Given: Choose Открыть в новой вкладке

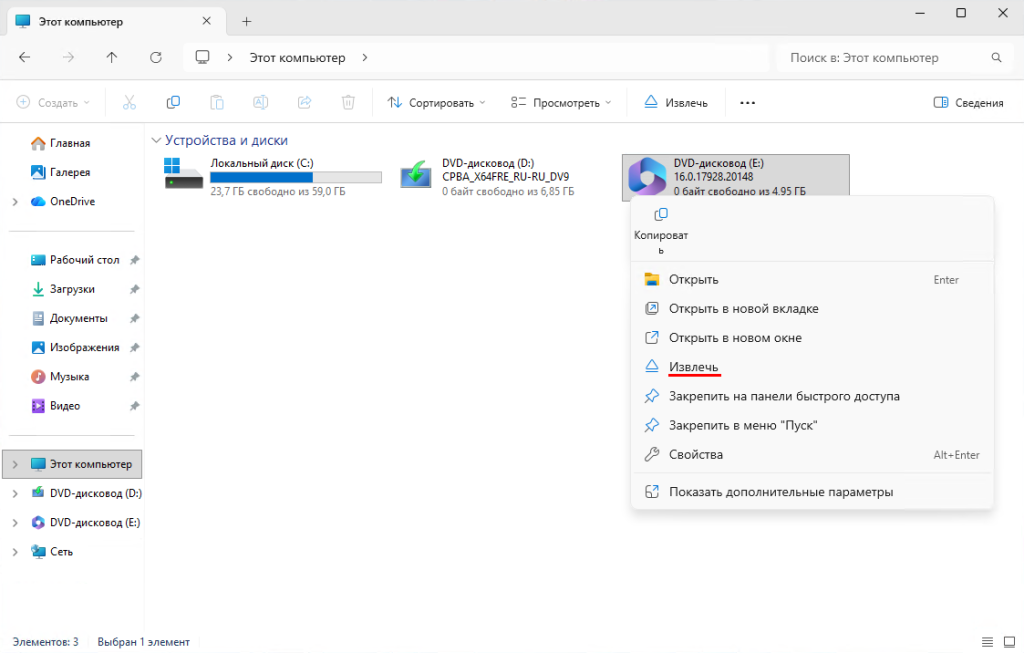Looking at the screenshot, I should point(812,309).
